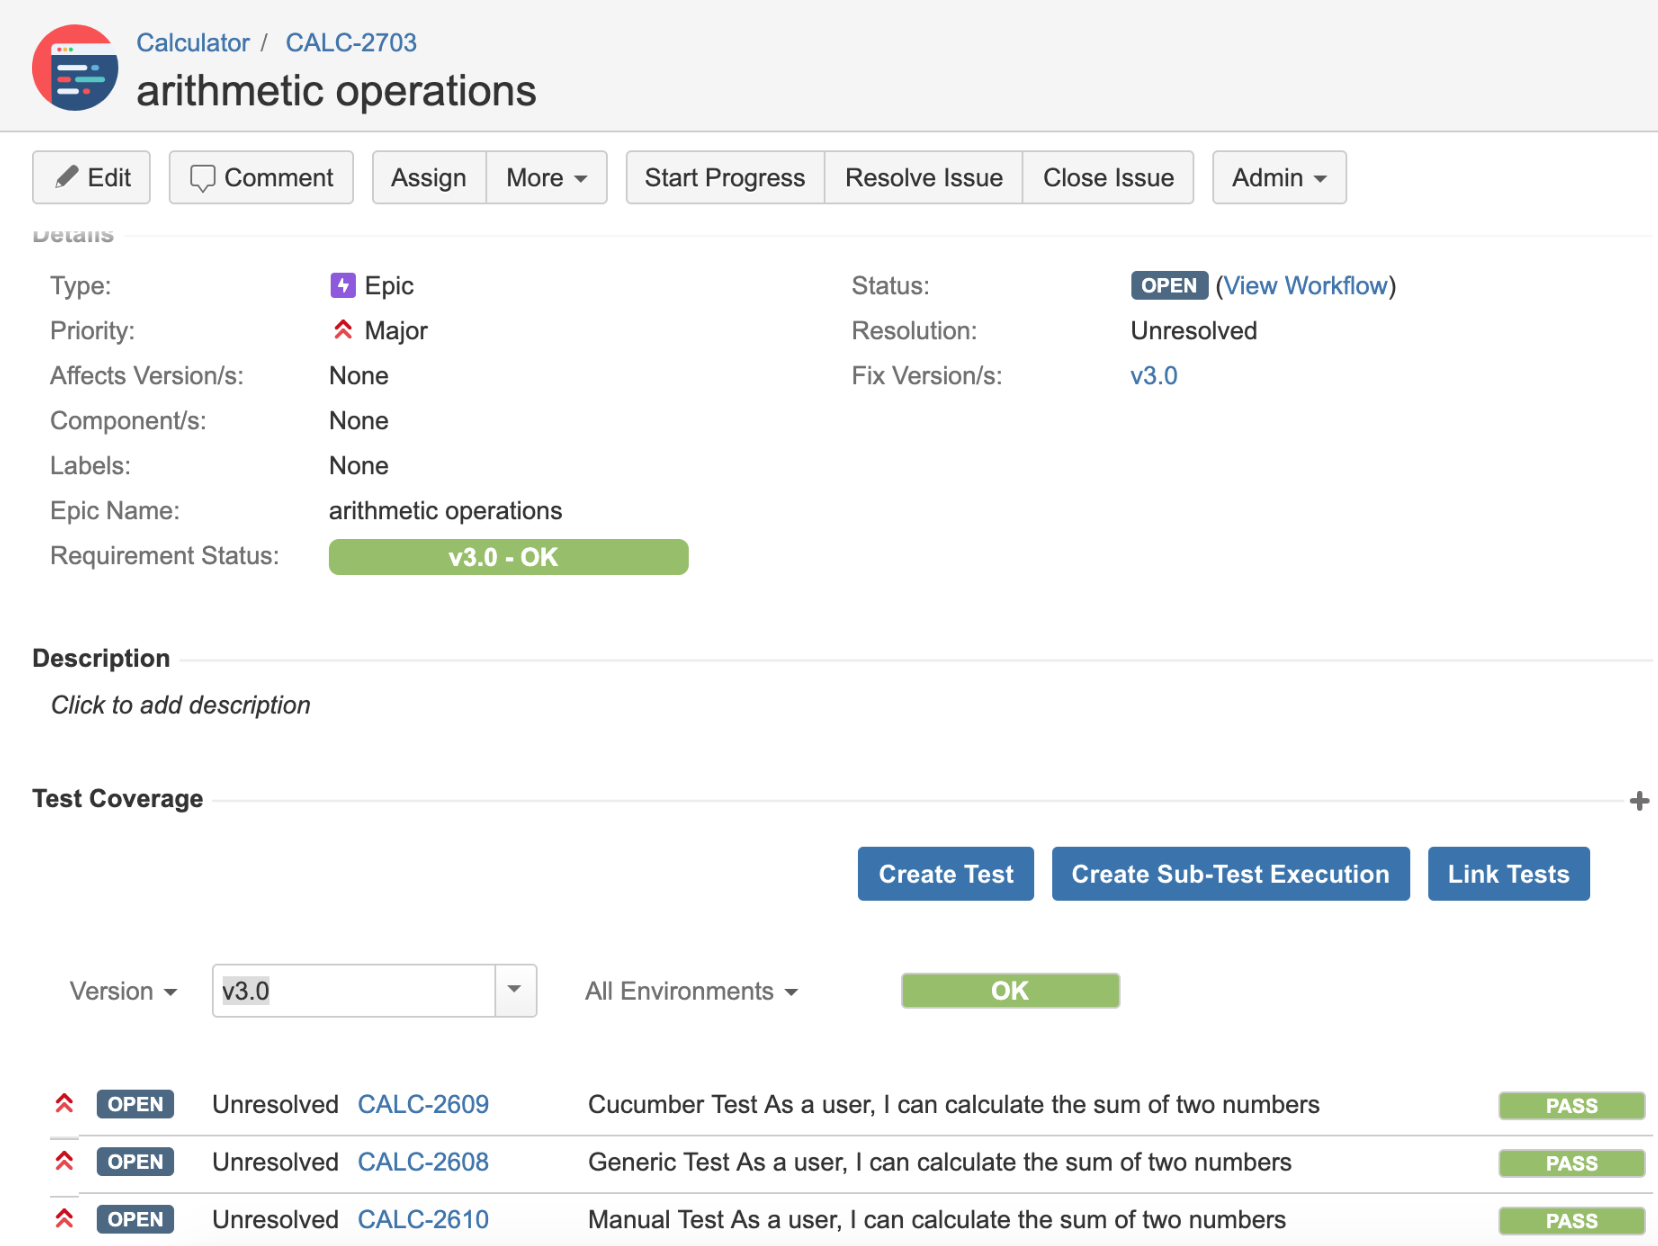Click the Comment button
This screenshot has height=1246, width=1658.
[x=261, y=178]
